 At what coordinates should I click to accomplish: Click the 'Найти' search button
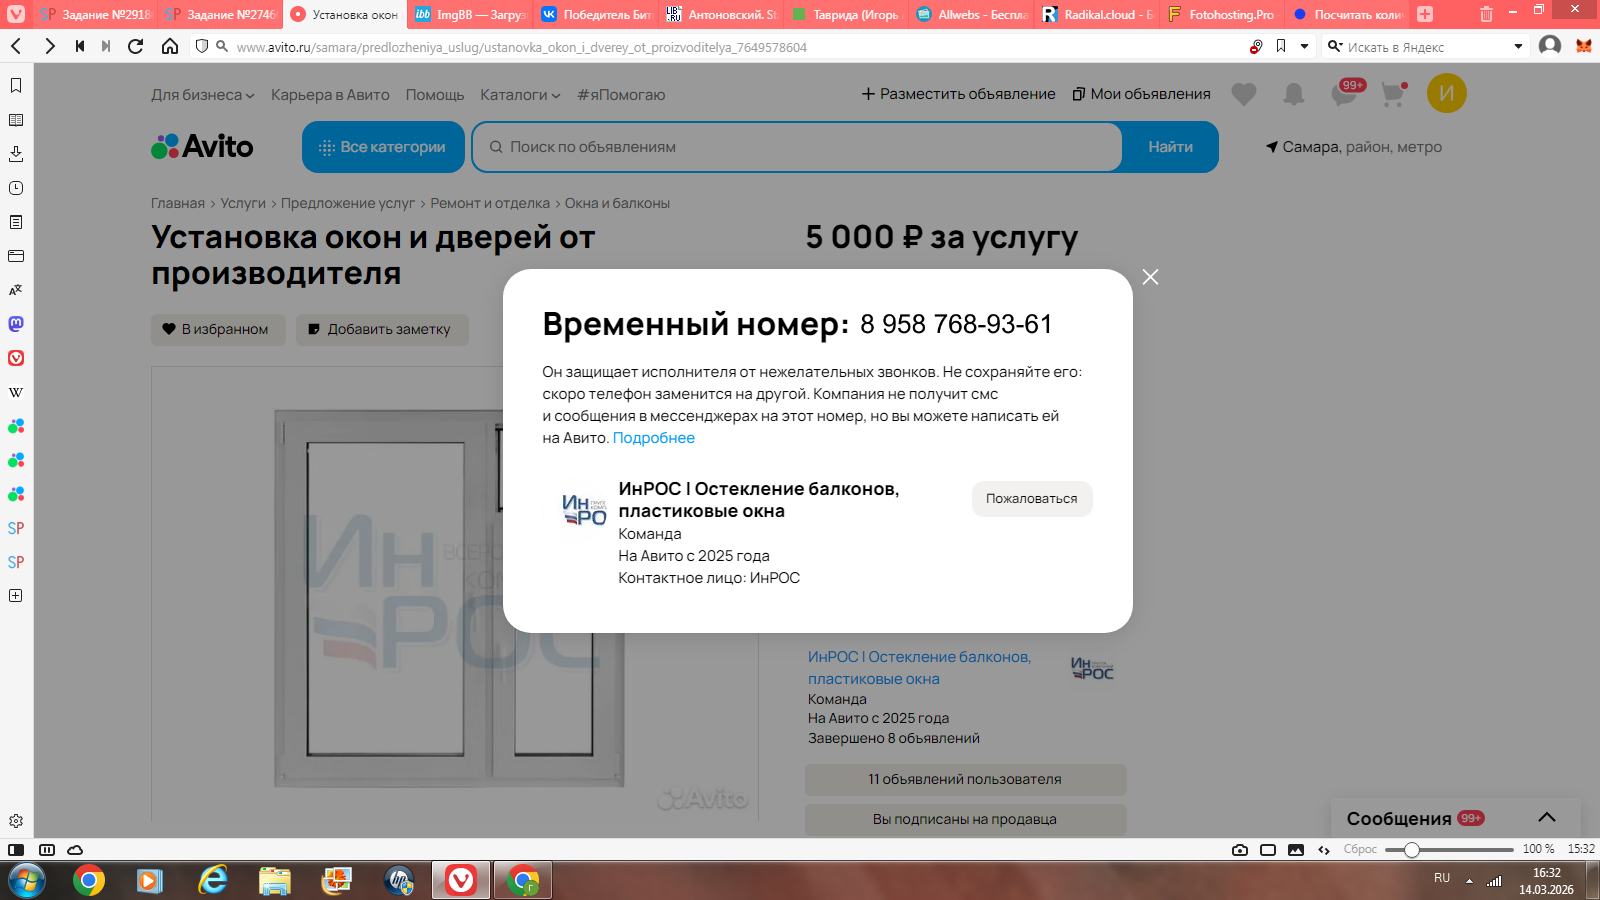click(1170, 147)
